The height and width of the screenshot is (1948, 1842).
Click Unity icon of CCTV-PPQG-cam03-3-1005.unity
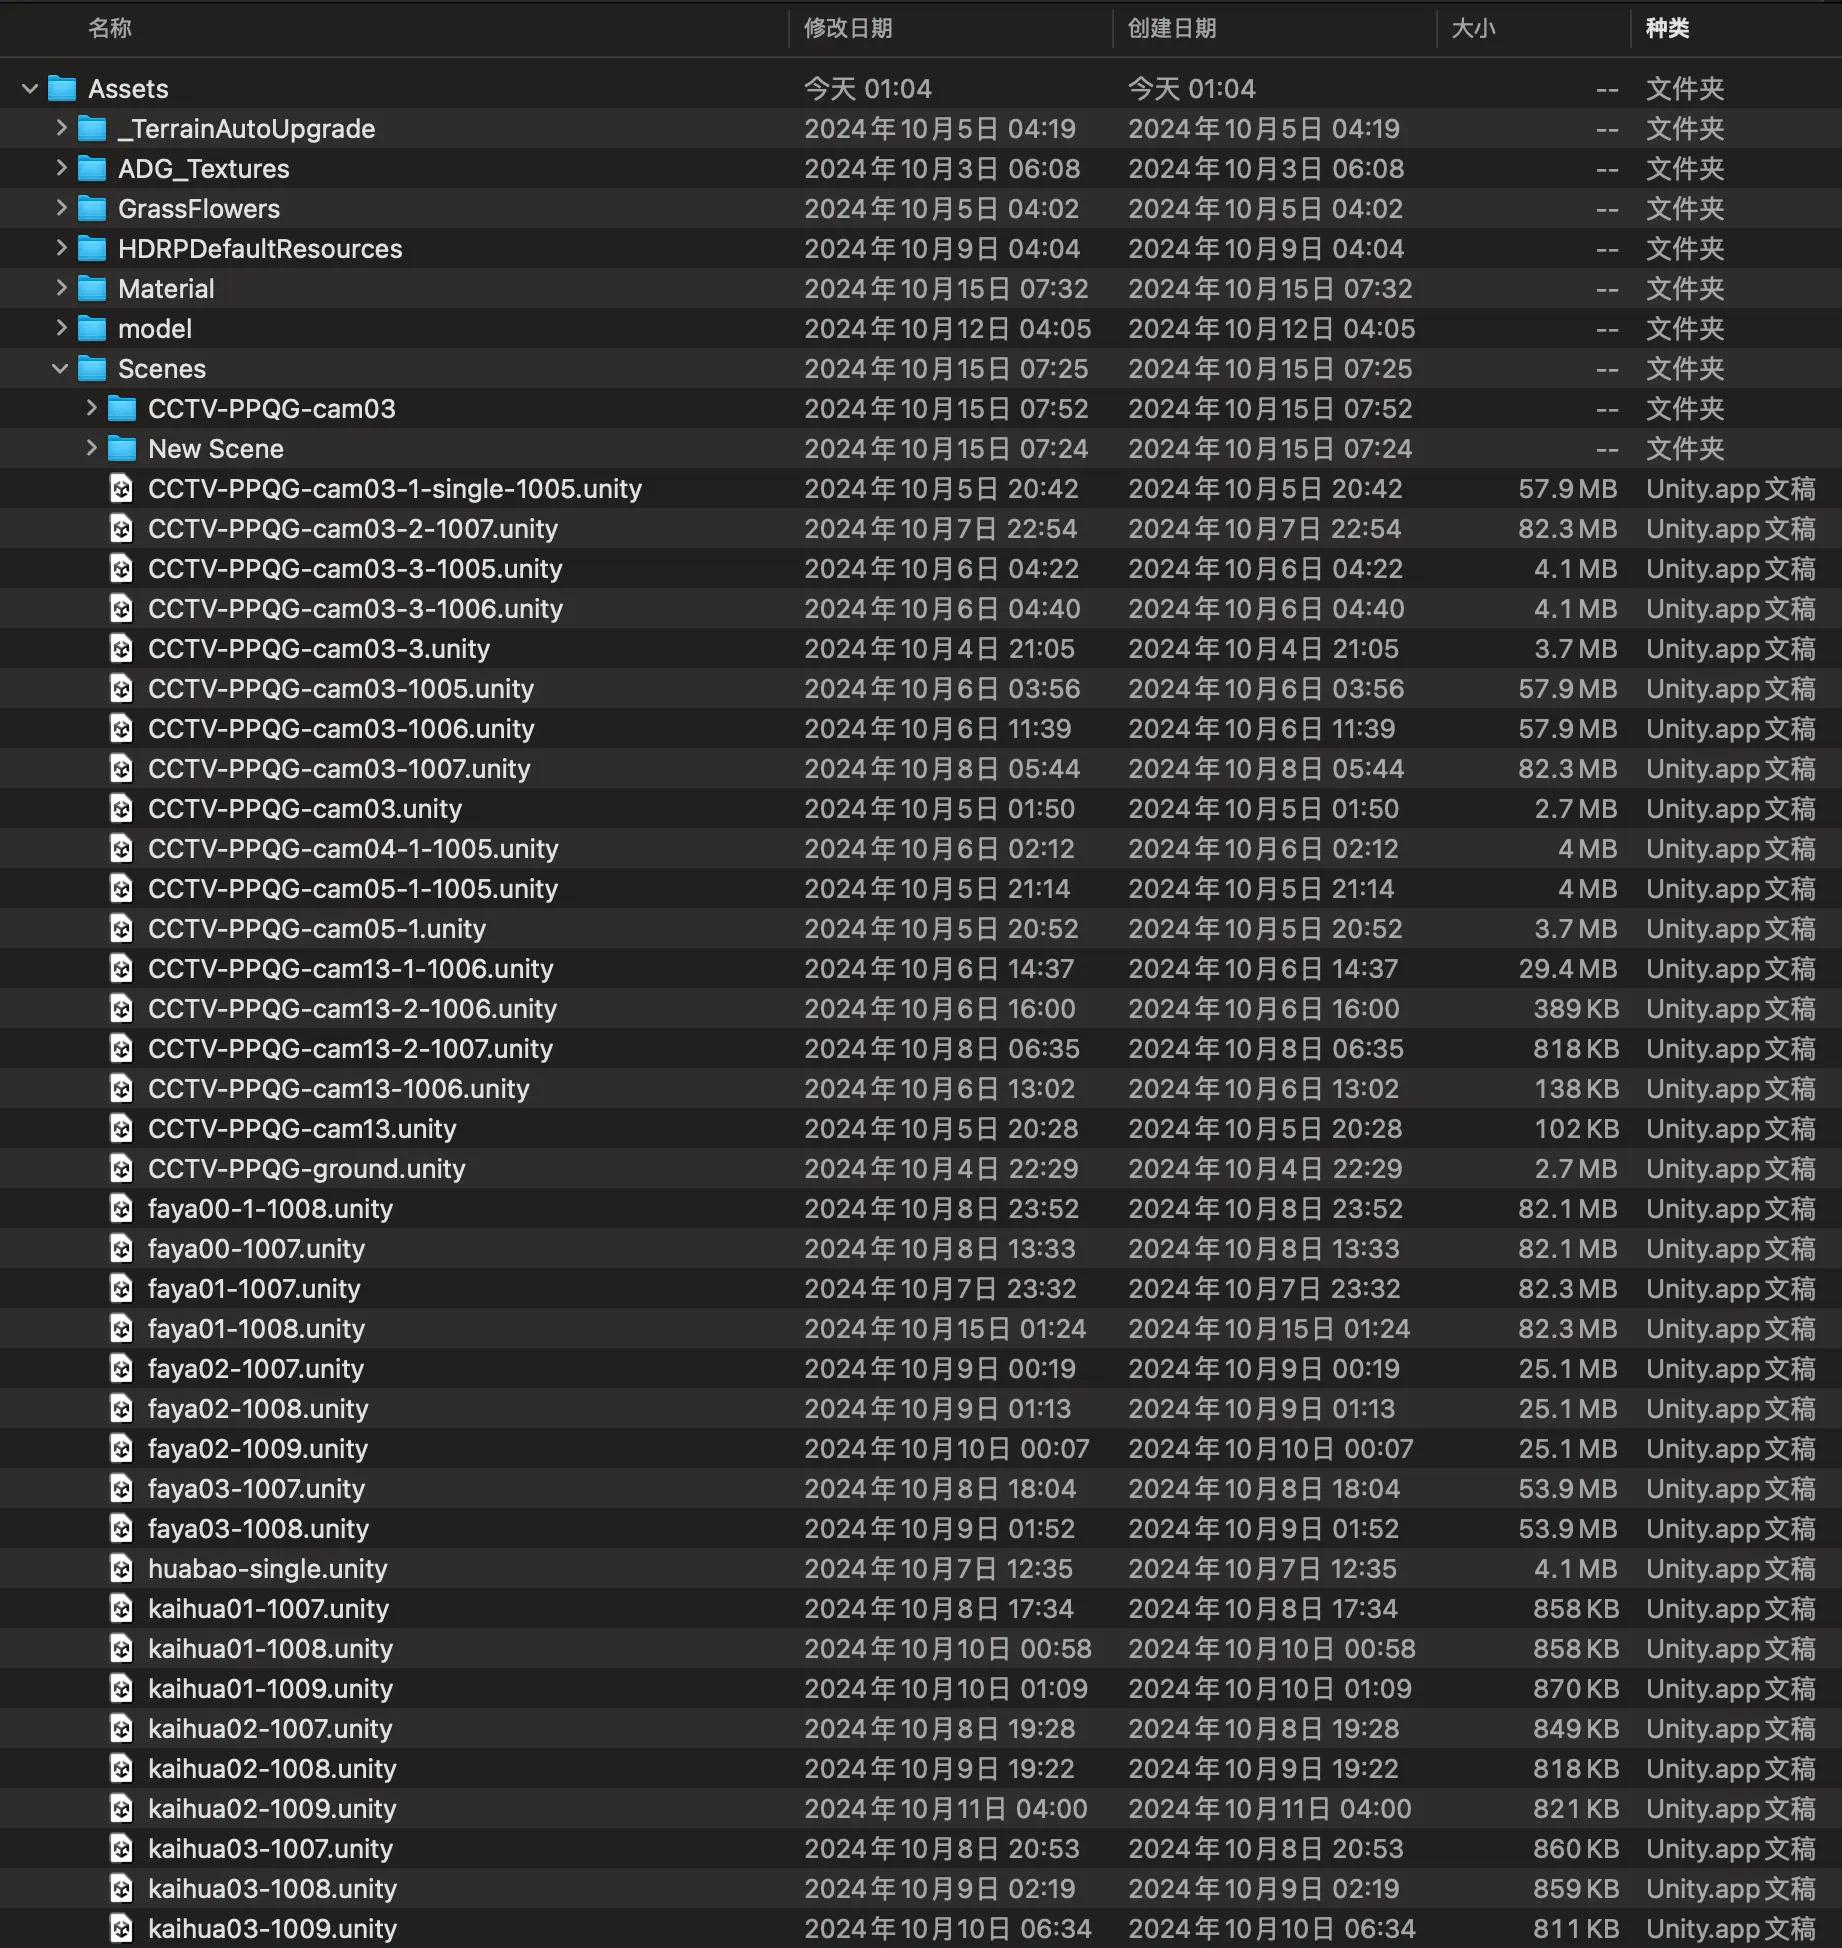(121, 569)
